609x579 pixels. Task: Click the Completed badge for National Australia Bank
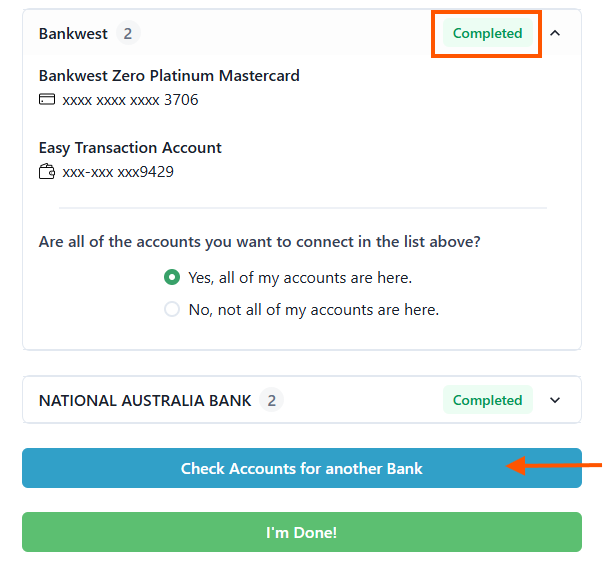487,401
